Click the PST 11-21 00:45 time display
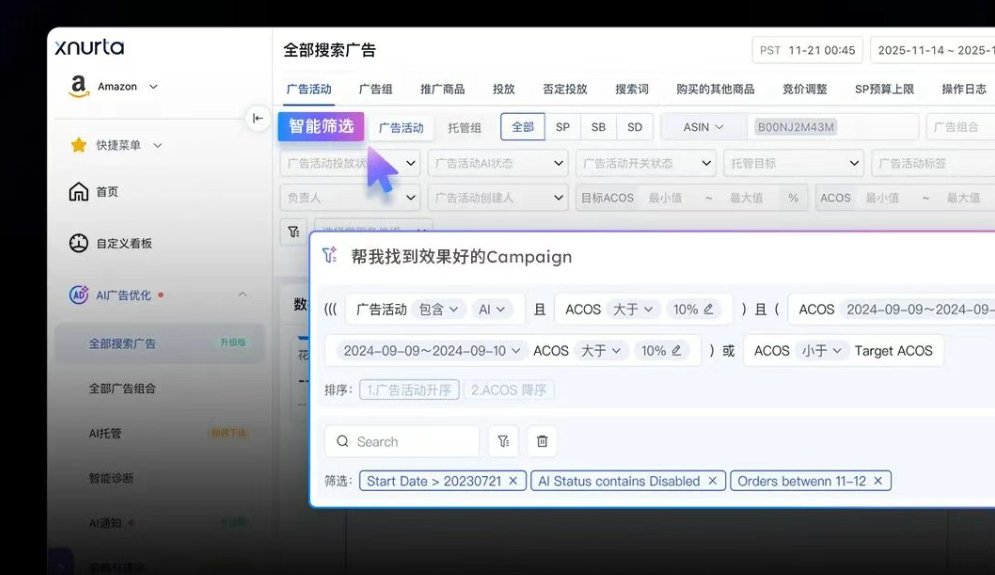Image resolution: width=995 pixels, height=575 pixels. (807, 50)
